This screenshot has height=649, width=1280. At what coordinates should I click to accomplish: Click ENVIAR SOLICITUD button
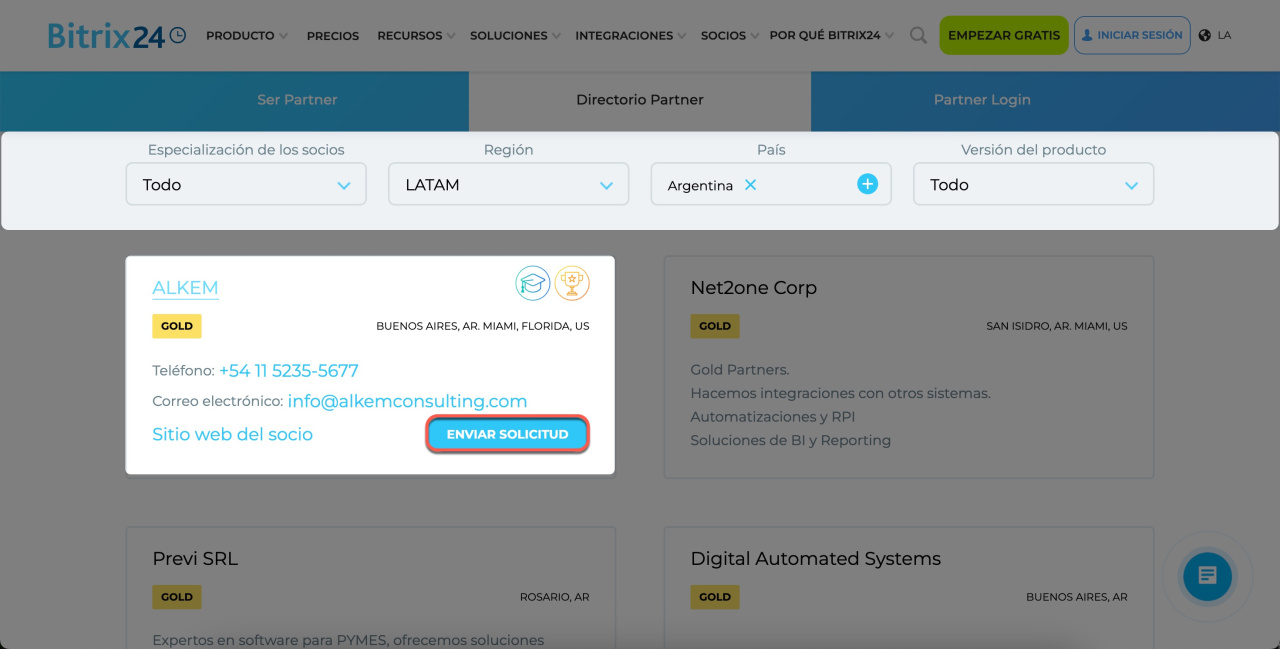coord(508,434)
